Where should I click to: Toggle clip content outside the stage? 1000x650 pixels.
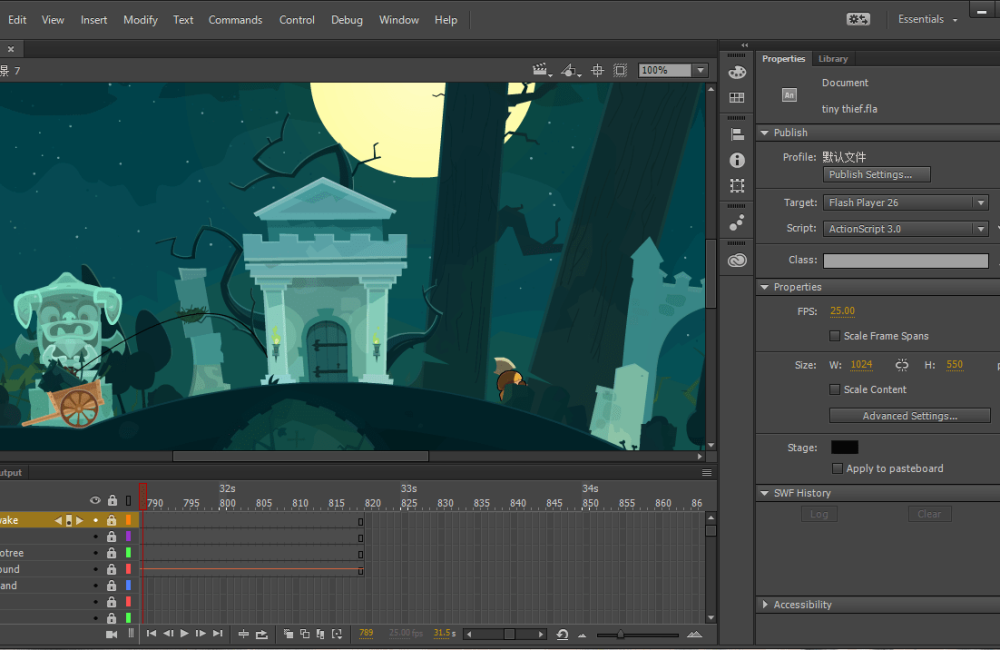coord(620,70)
